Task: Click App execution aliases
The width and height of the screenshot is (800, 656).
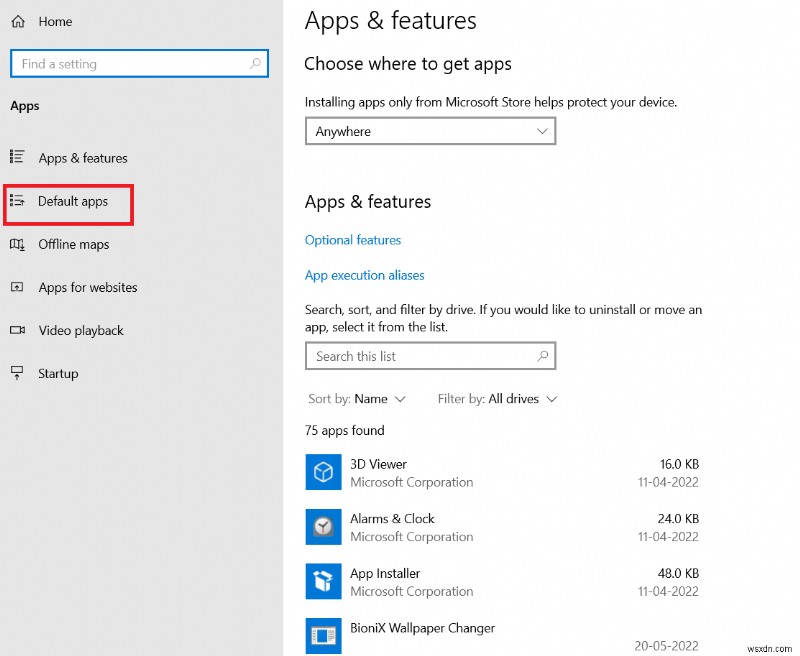Action: pyautogui.click(x=365, y=275)
